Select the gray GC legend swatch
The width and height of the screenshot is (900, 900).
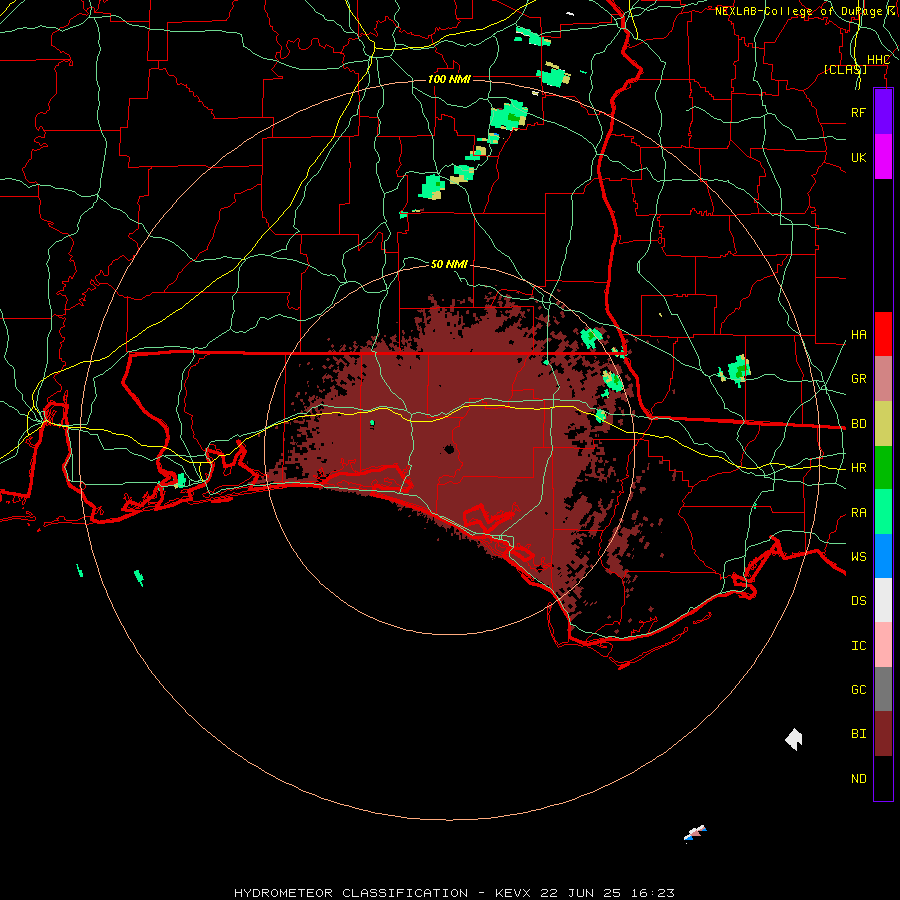[x=883, y=689]
